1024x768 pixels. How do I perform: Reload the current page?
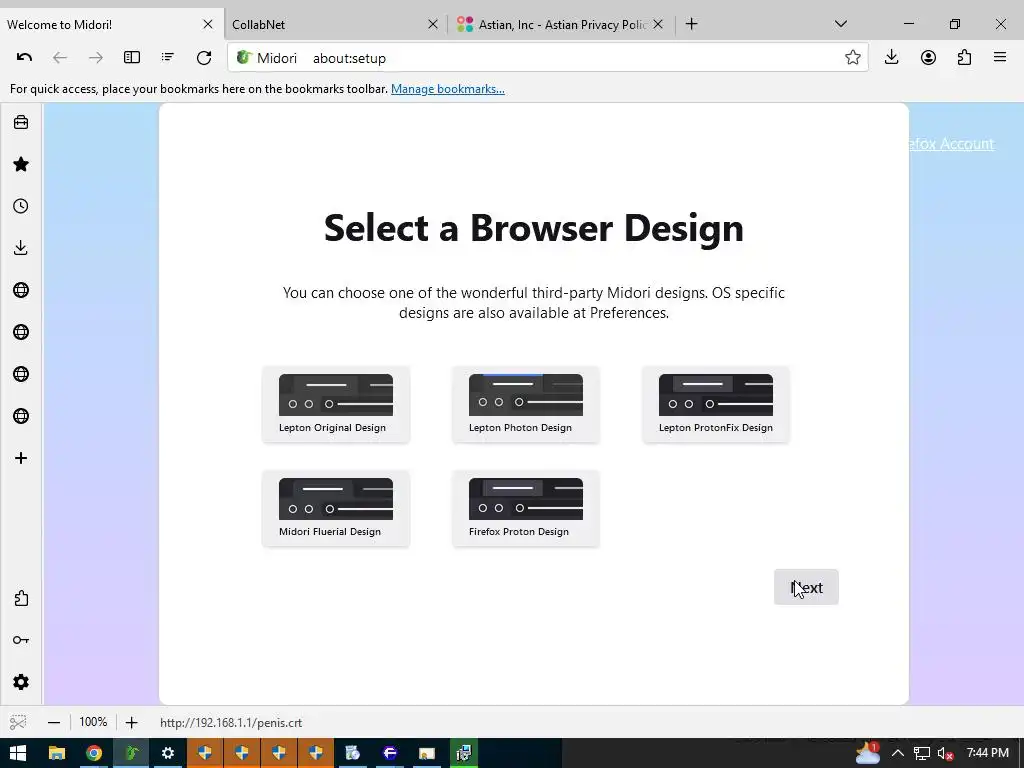click(x=204, y=57)
